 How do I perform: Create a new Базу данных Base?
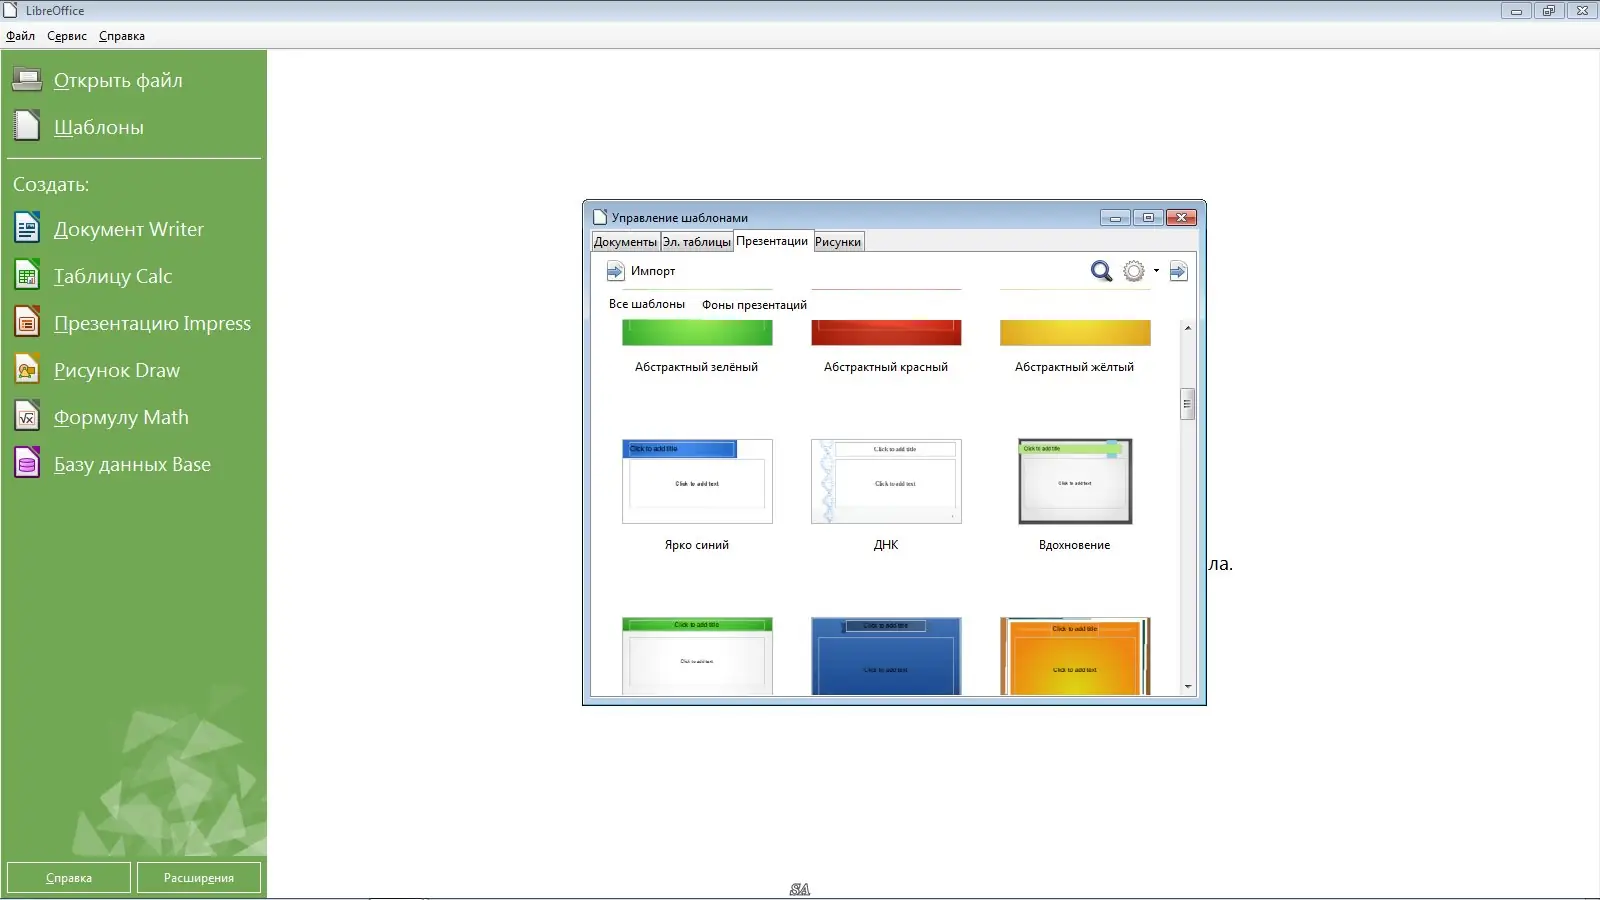coord(132,464)
